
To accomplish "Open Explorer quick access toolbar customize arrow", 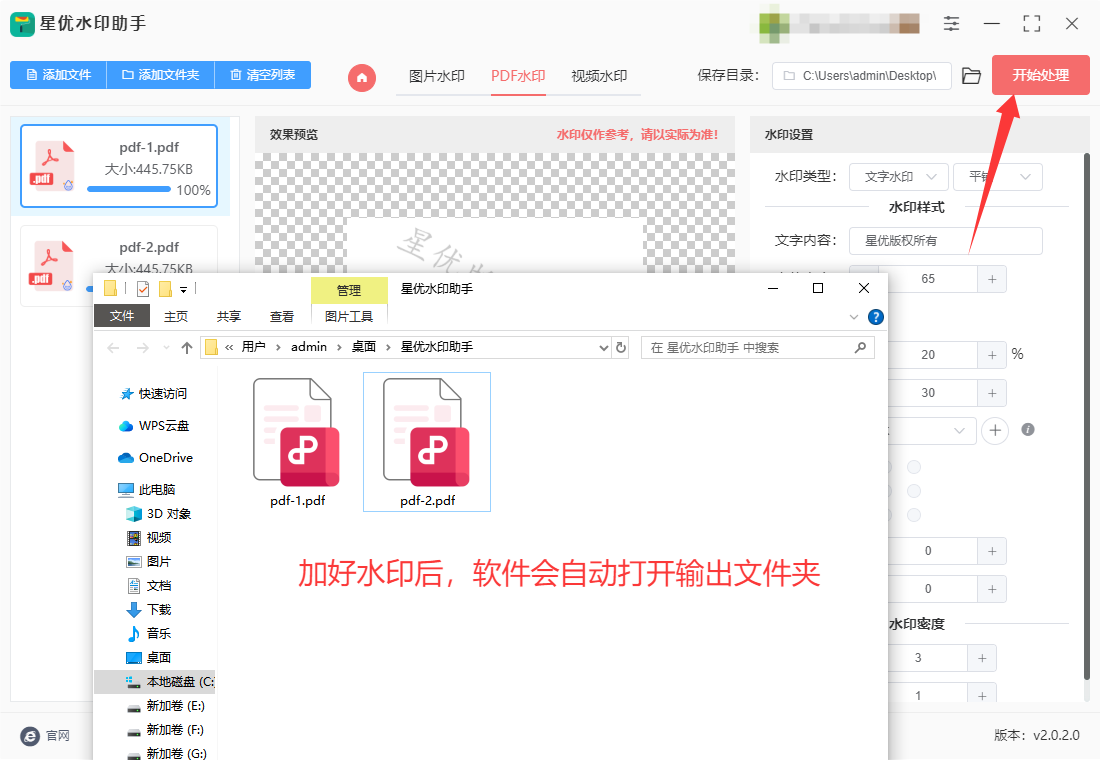I will (x=183, y=289).
